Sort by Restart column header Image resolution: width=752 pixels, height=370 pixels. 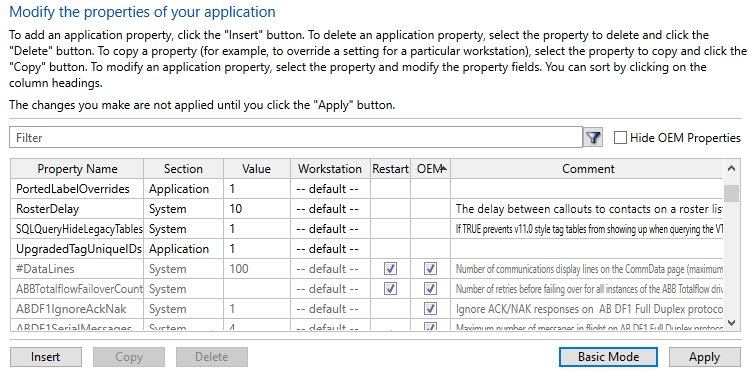tap(390, 169)
